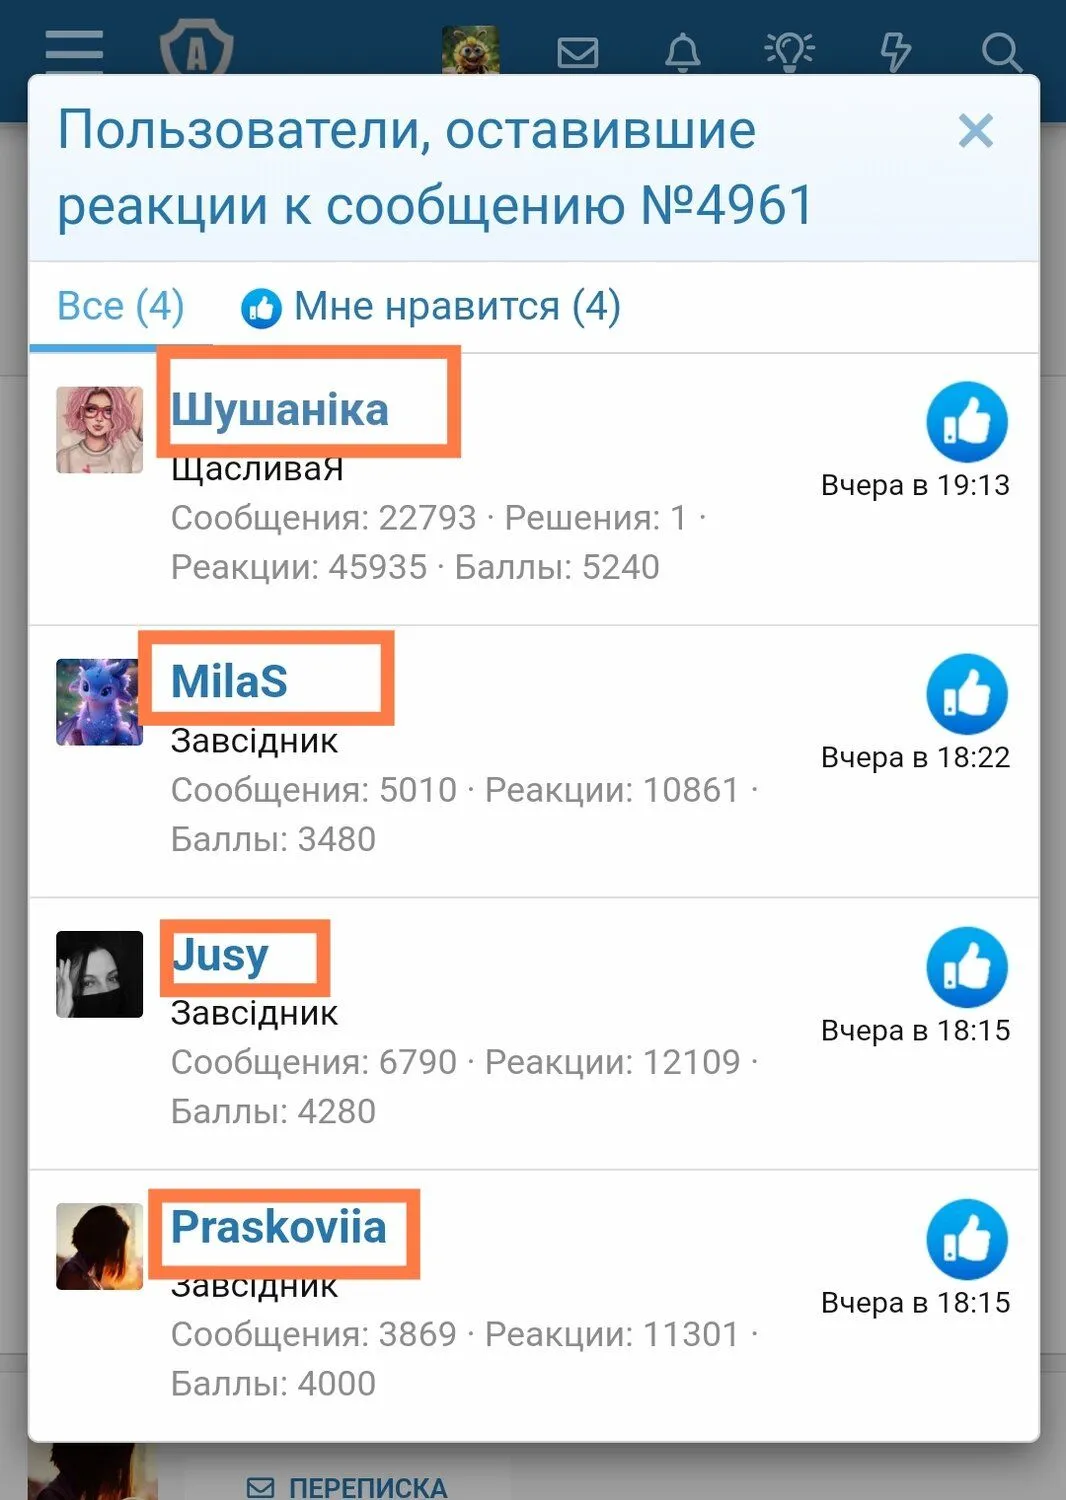Open the bell notifications icon
This screenshot has height=1500, width=1066.
(x=683, y=52)
